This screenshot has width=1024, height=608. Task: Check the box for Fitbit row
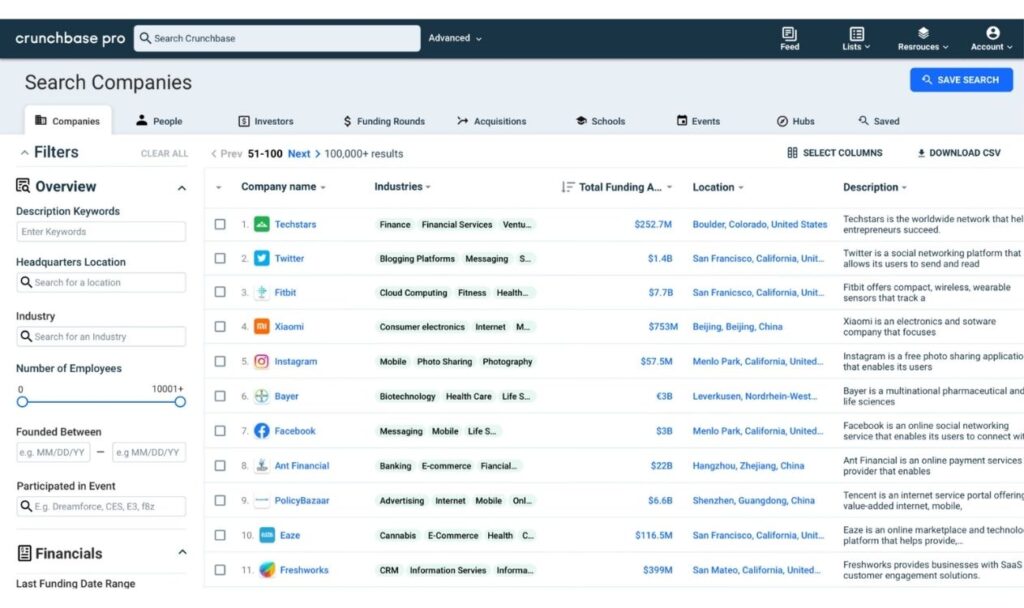[x=220, y=292]
